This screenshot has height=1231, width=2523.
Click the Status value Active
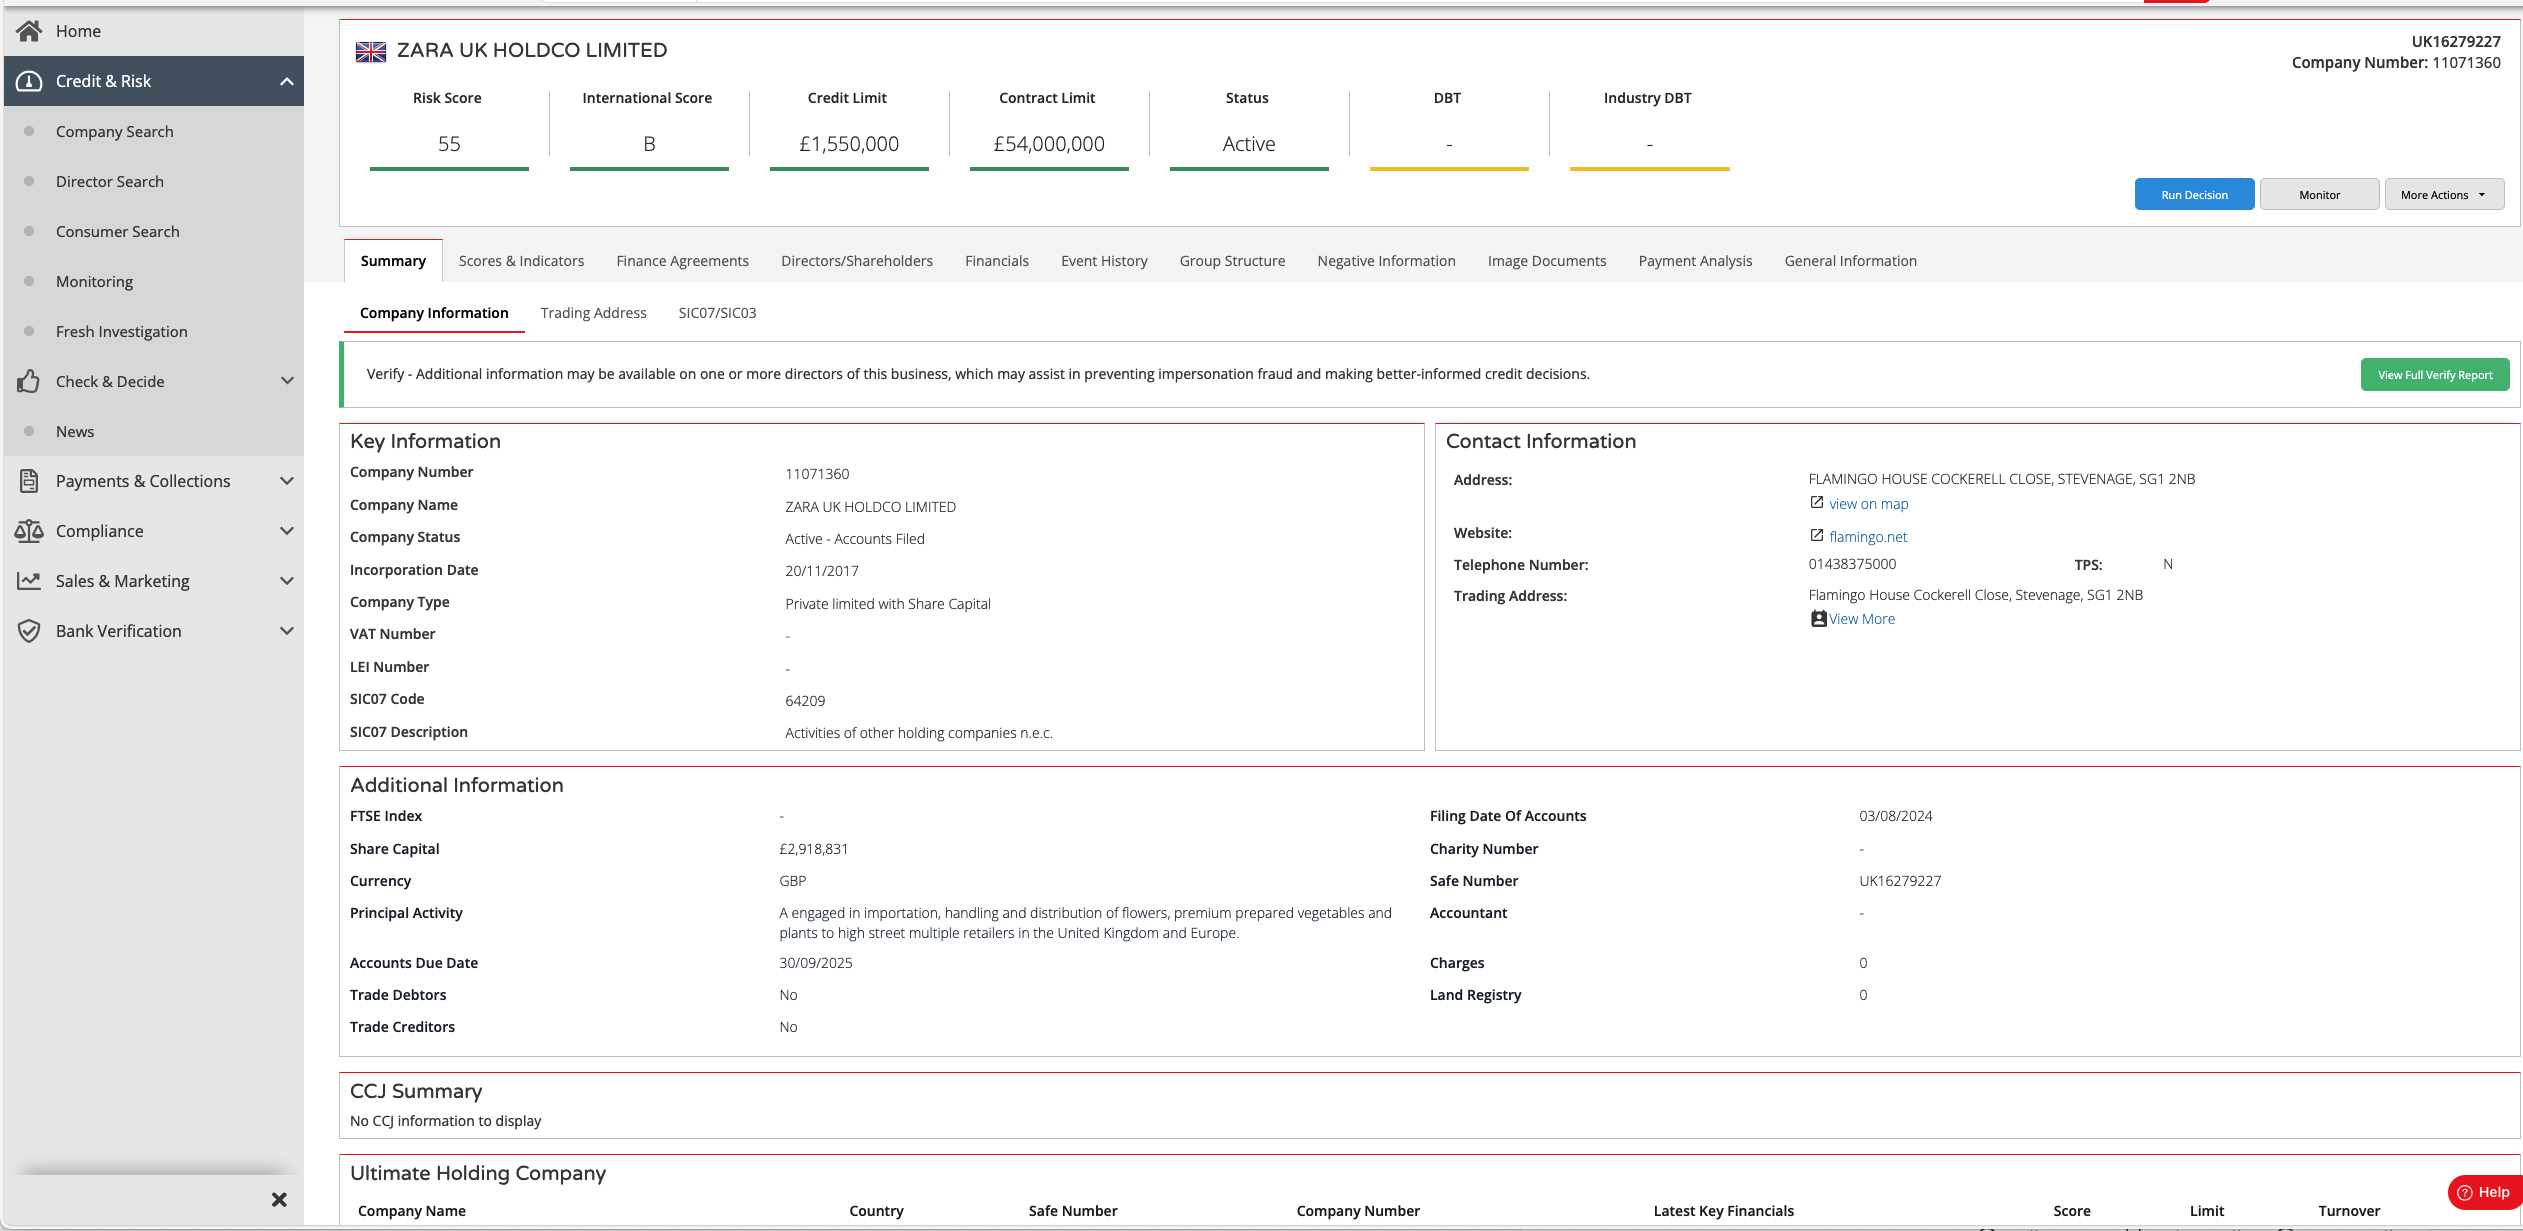click(1249, 144)
